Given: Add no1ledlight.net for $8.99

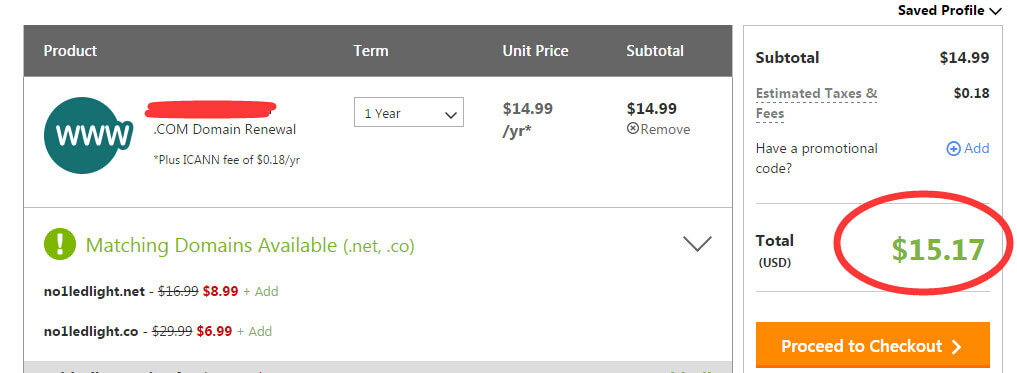Looking at the screenshot, I should tap(261, 292).
